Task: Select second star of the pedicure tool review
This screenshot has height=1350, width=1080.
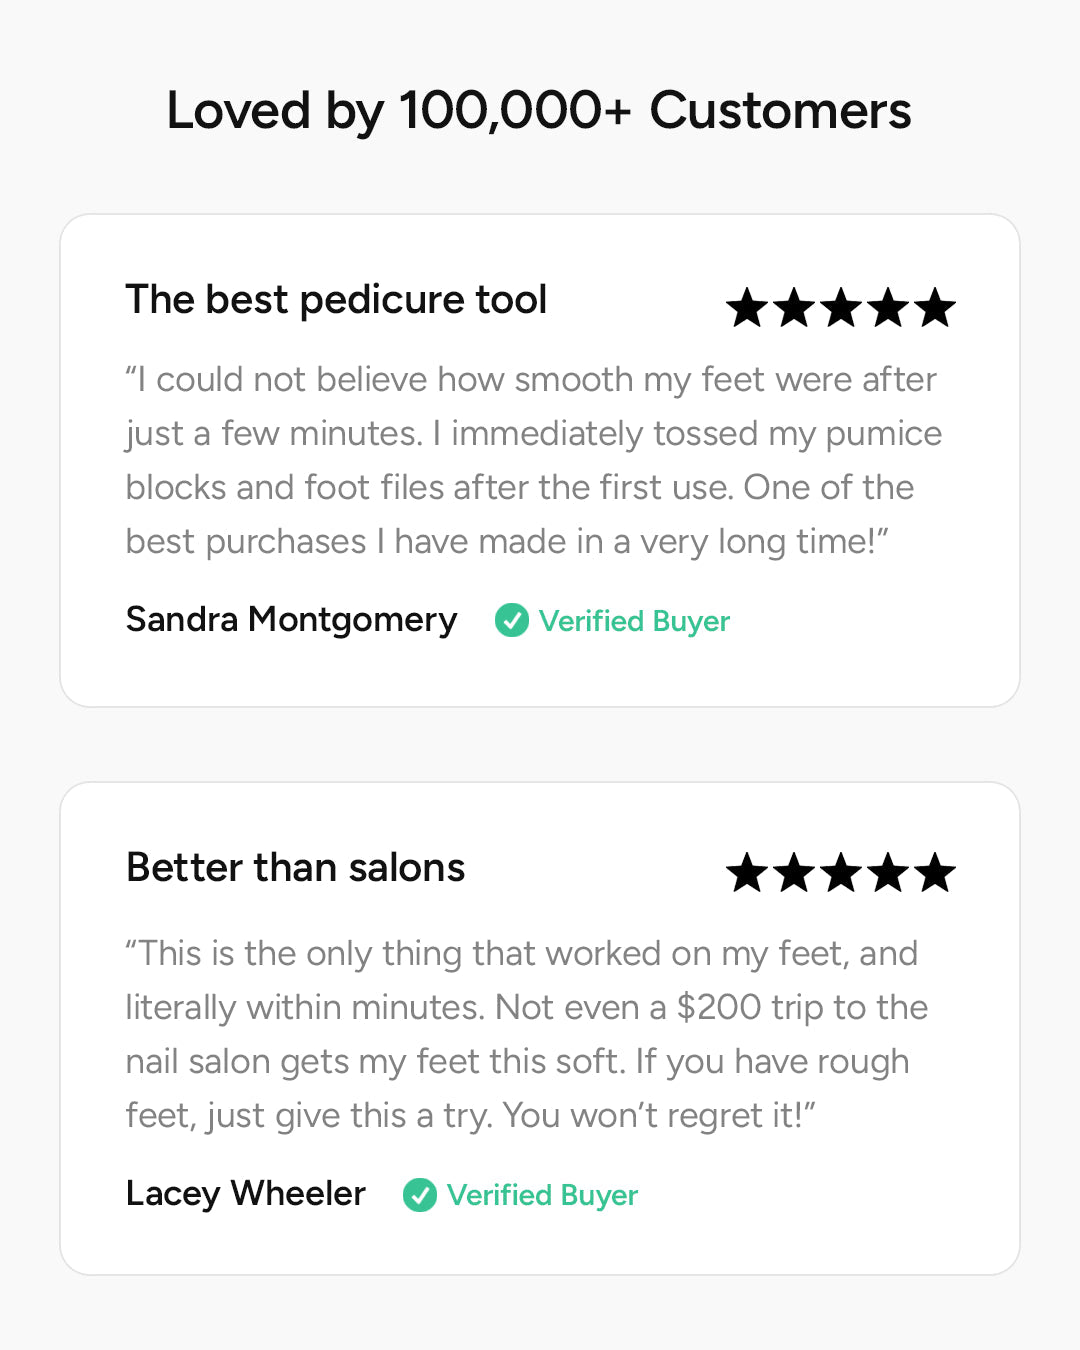Action: point(794,308)
